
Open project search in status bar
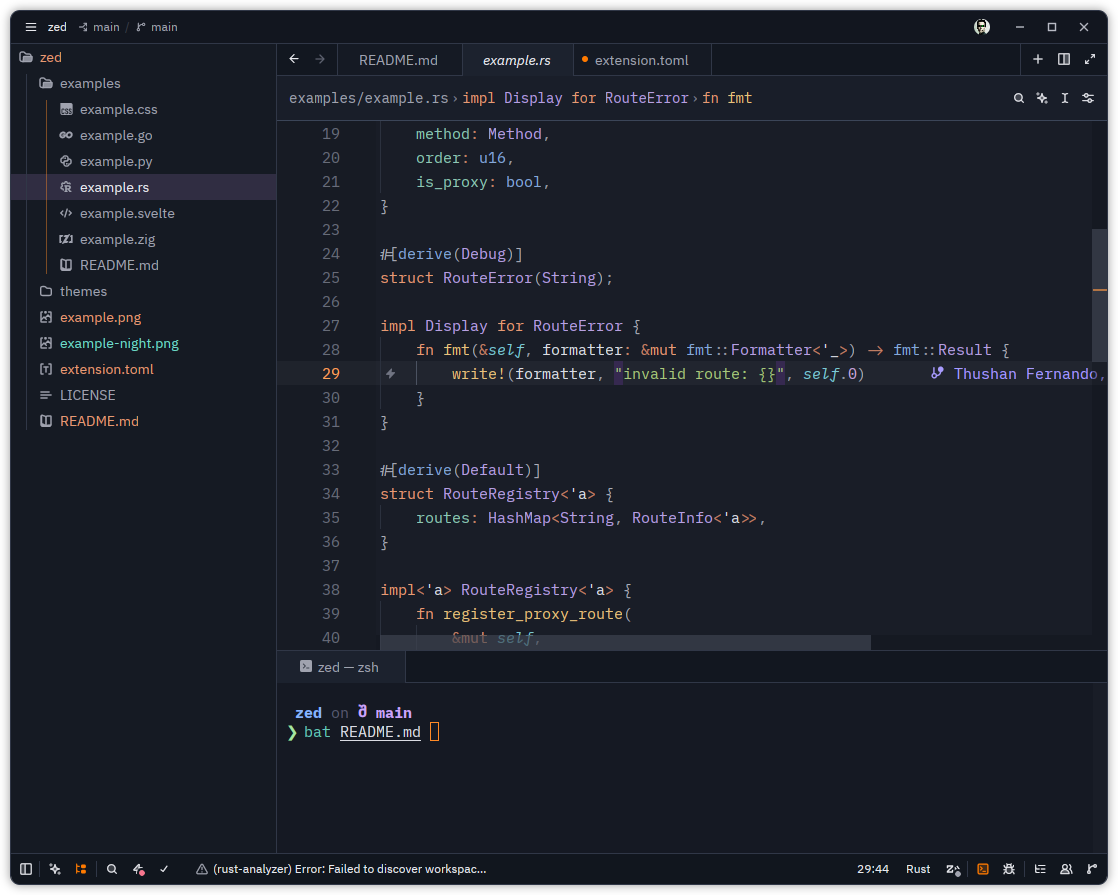point(112,869)
